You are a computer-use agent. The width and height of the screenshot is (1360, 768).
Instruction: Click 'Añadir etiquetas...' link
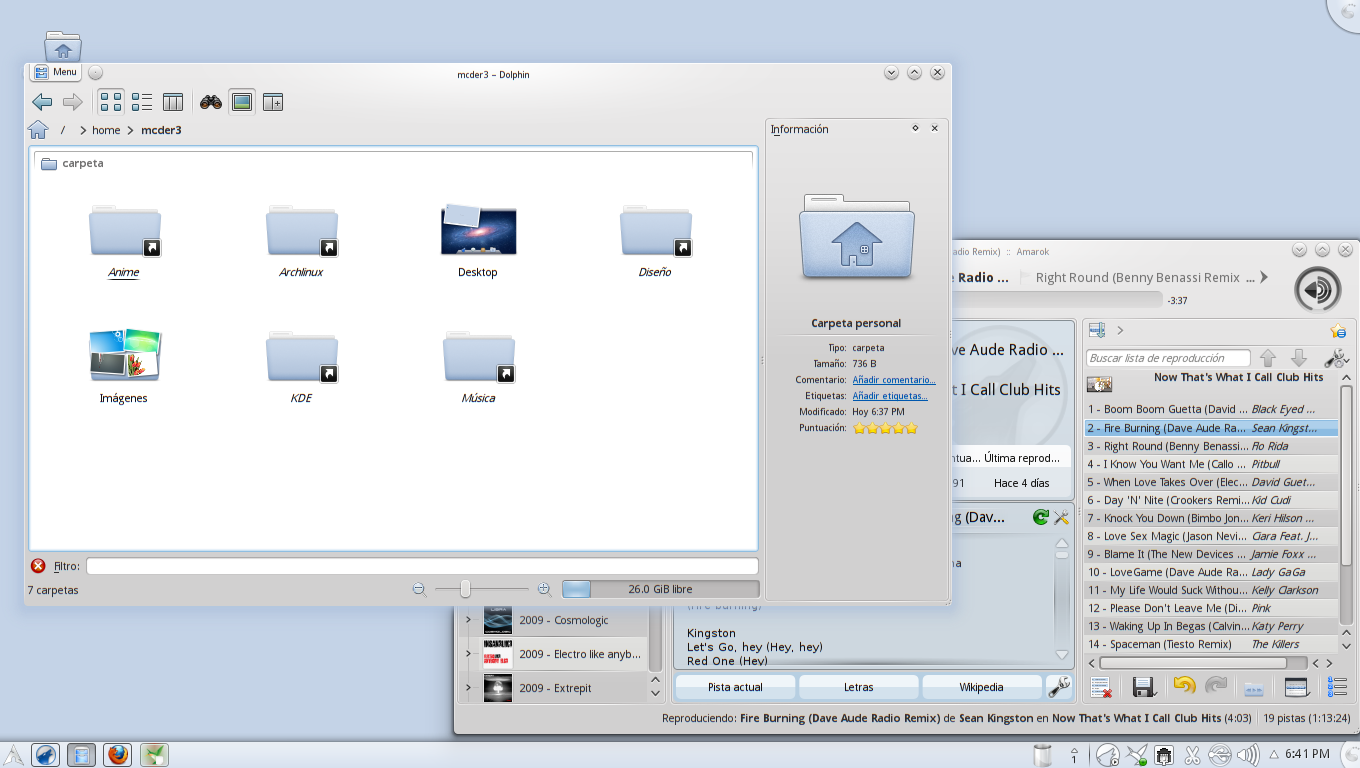click(890, 396)
